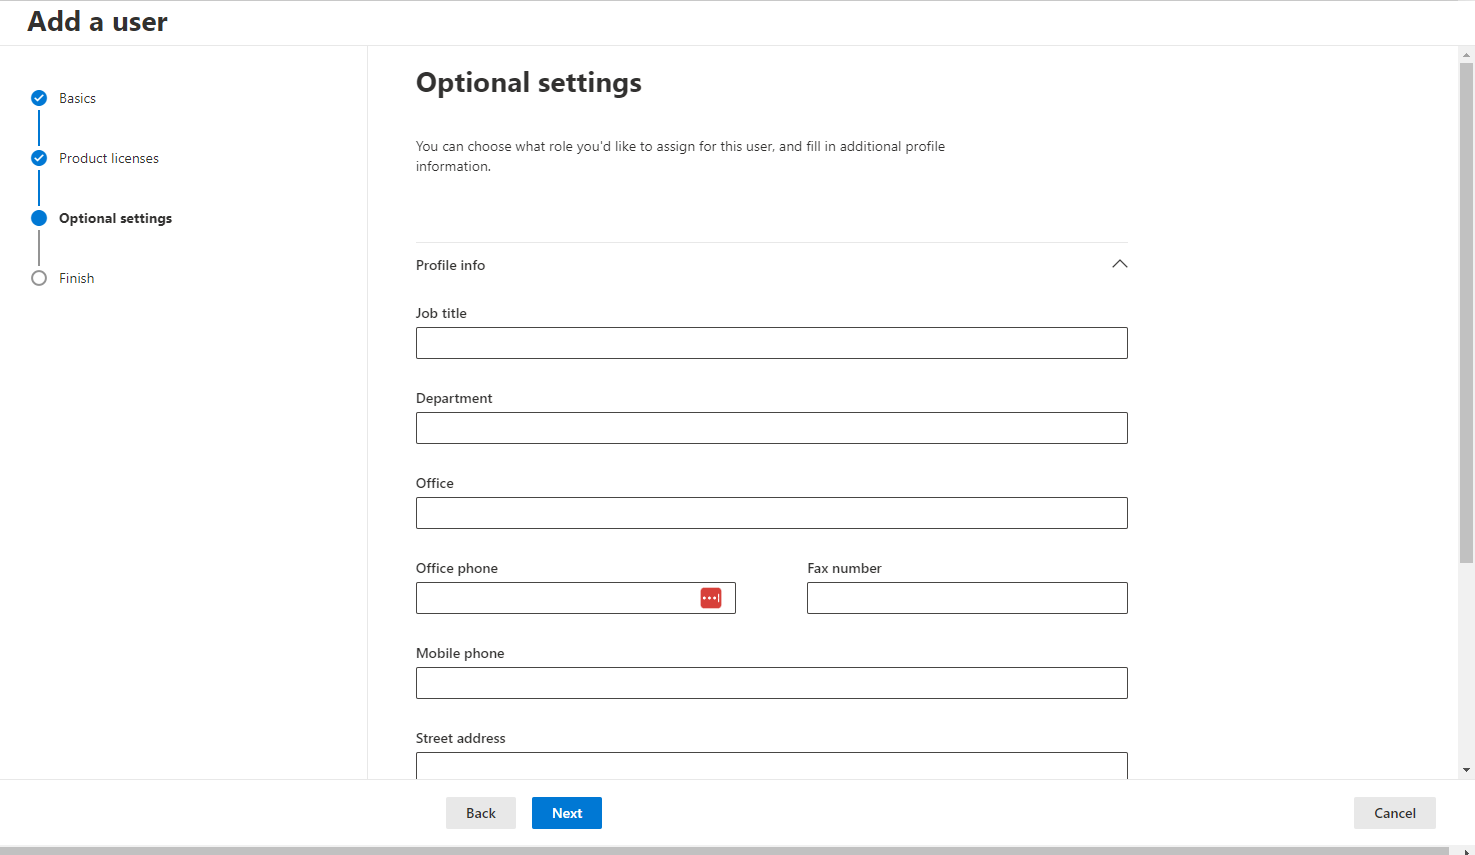Image resolution: width=1475 pixels, height=855 pixels.
Task: Click the Optional settings step circle
Action: click(39, 218)
